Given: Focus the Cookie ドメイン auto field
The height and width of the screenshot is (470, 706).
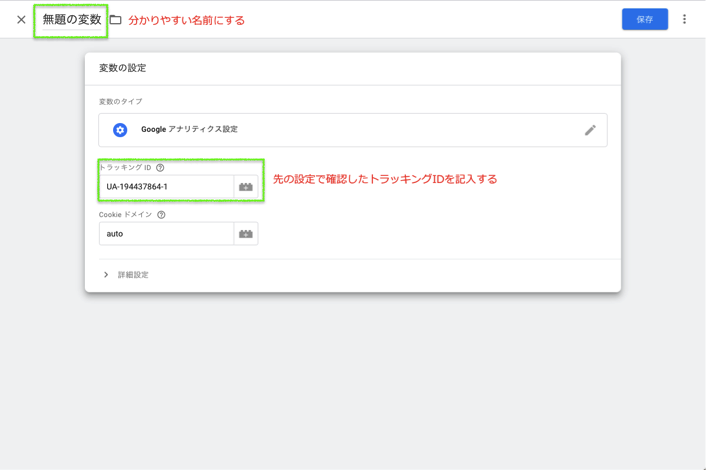Looking at the screenshot, I should click(167, 234).
